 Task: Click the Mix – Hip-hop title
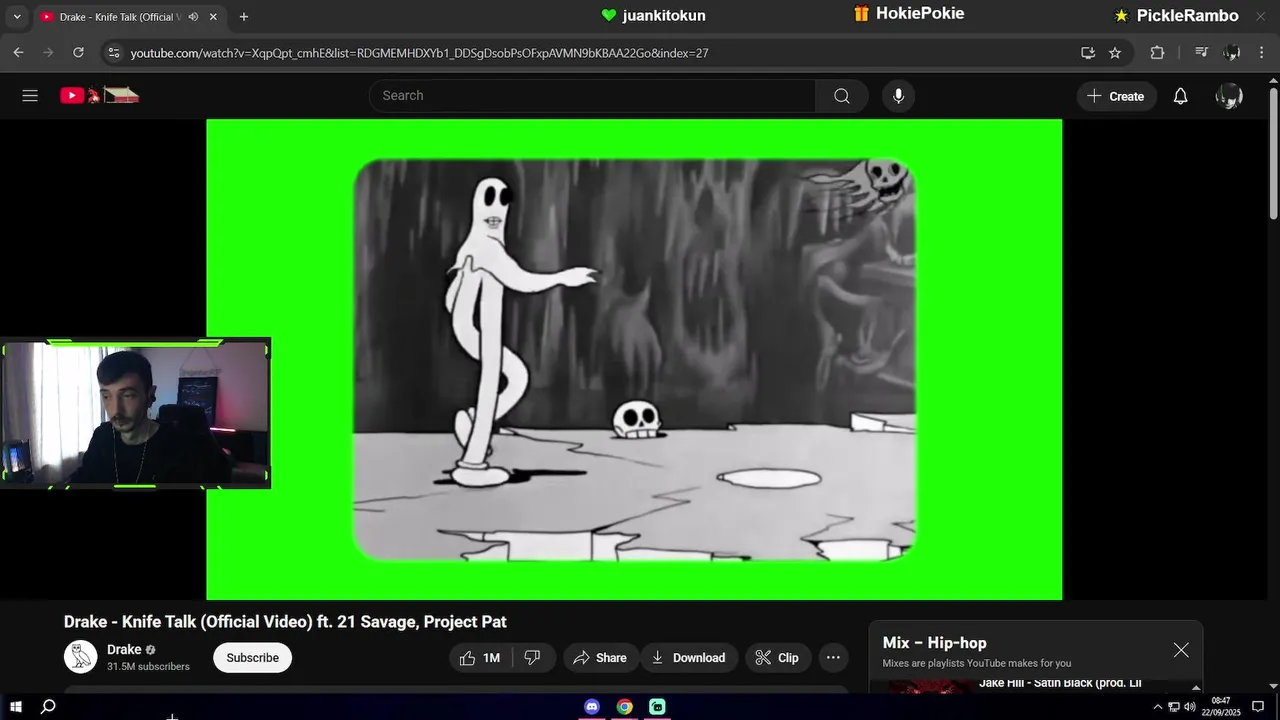(934, 643)
